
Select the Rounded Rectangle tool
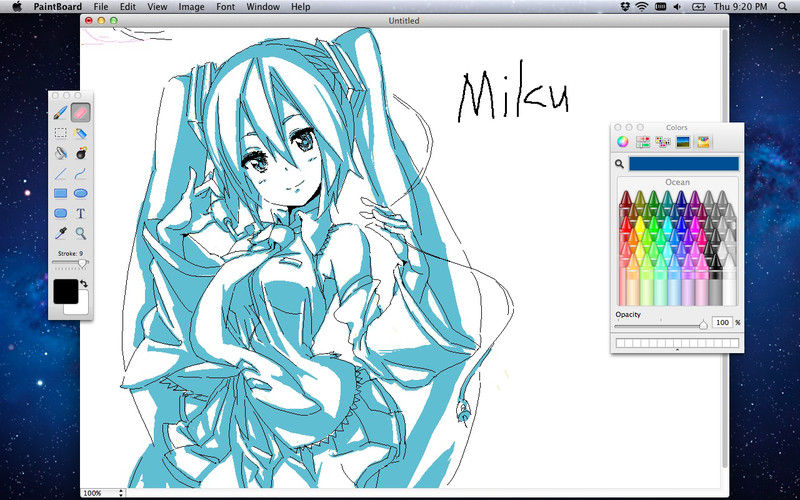point(61,213)
